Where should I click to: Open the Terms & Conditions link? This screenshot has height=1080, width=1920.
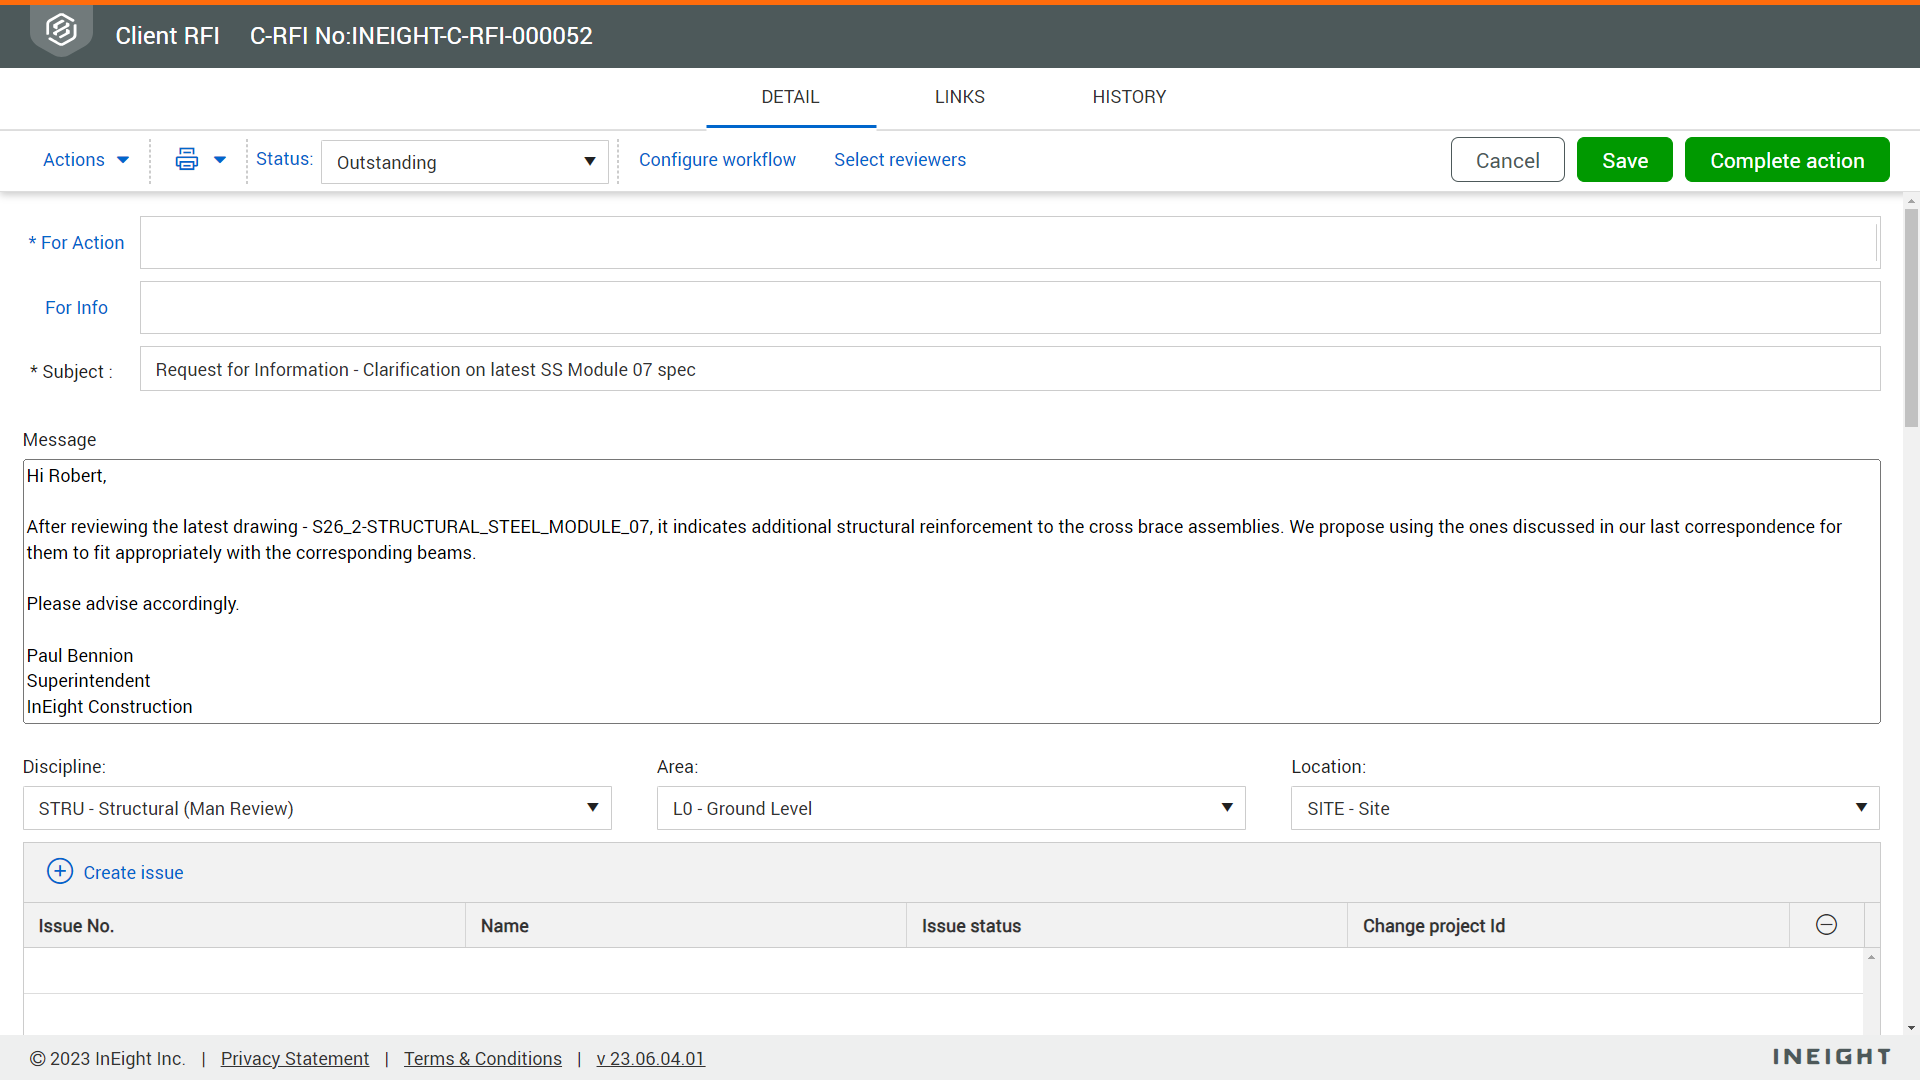point(483,1059)
